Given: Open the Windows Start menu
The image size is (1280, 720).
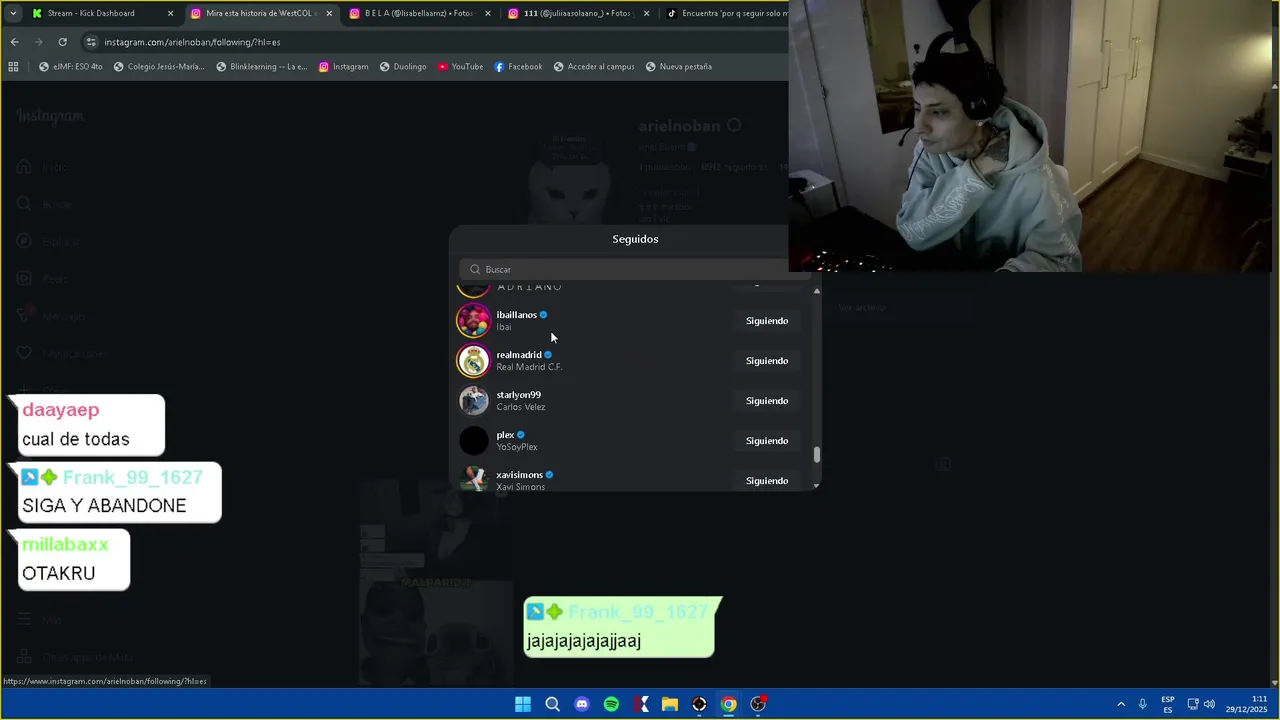Looking at the screenshot, I should pyautogui.click(x=523, y=704).
